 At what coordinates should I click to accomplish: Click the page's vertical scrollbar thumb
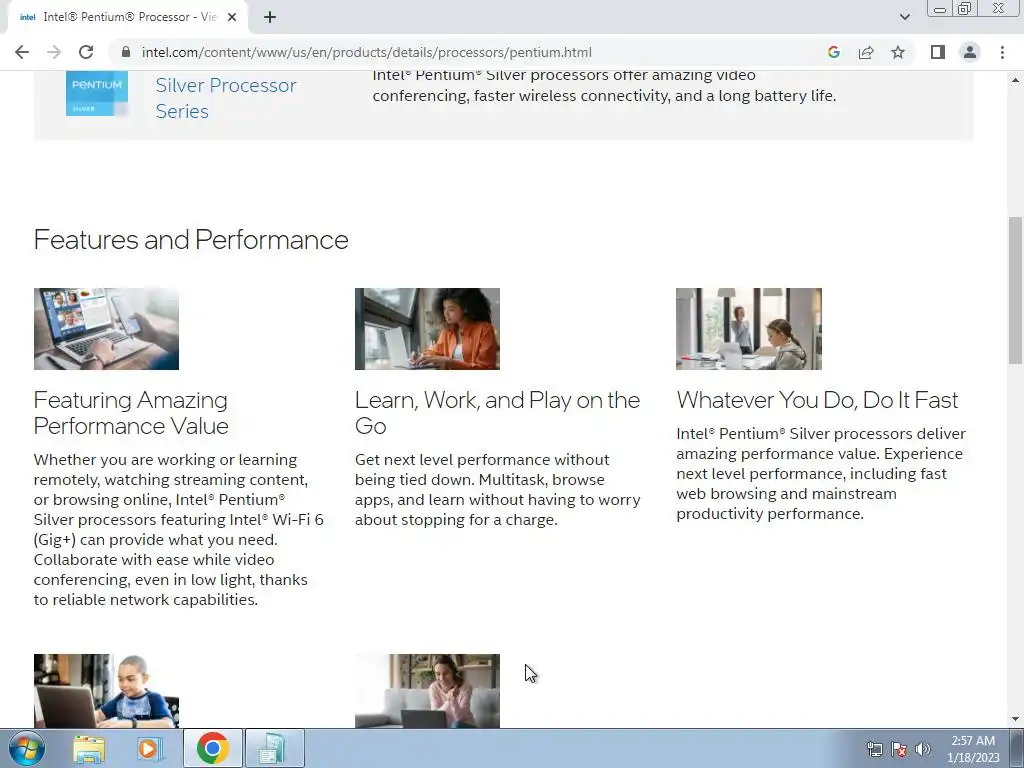point(1015,290)
